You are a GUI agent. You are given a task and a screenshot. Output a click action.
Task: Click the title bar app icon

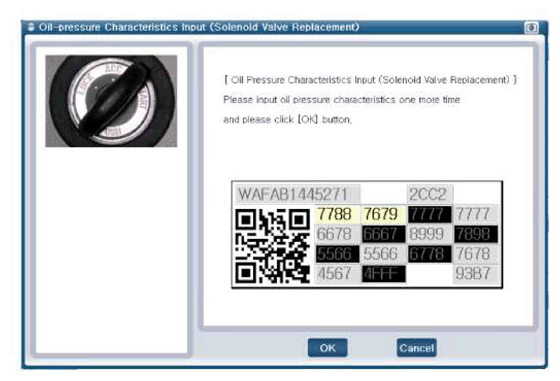click(x=31, y=27)
